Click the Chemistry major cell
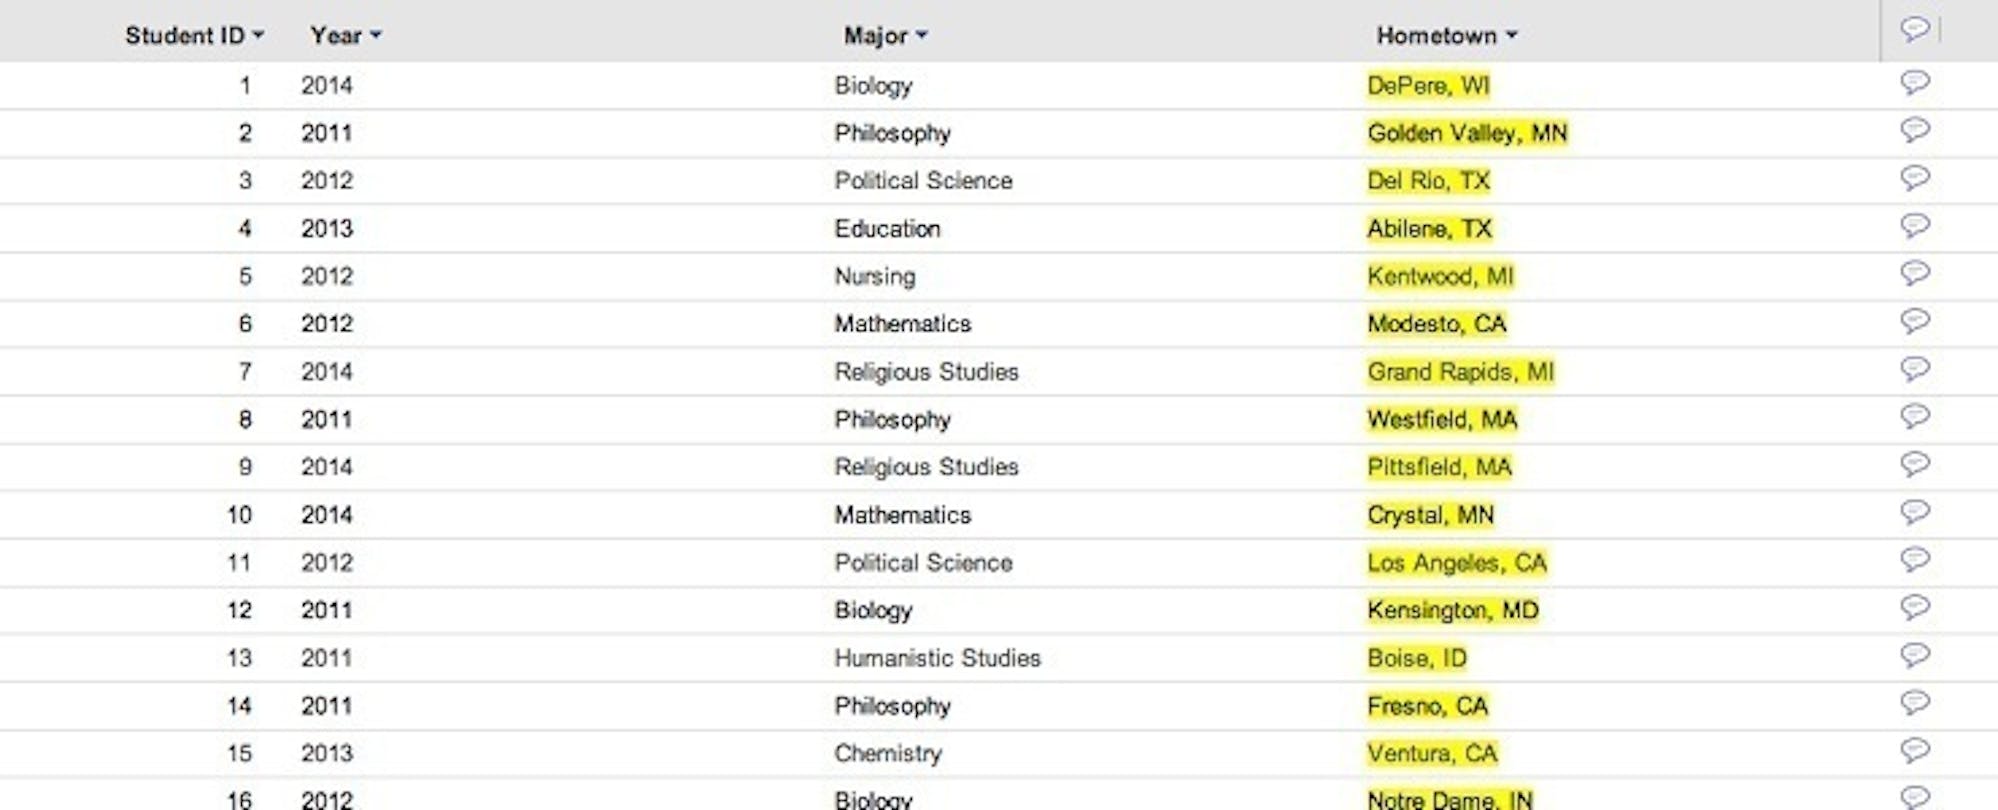Image resolution: width=1998 pixels, height=810 pixels. (888, 754)
